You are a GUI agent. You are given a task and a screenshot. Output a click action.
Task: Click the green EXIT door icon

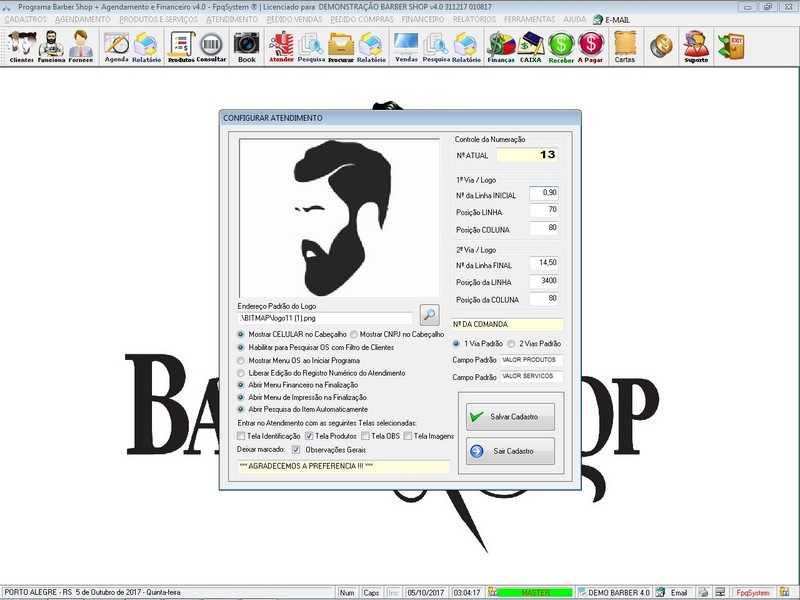click(x=731, y=46)
